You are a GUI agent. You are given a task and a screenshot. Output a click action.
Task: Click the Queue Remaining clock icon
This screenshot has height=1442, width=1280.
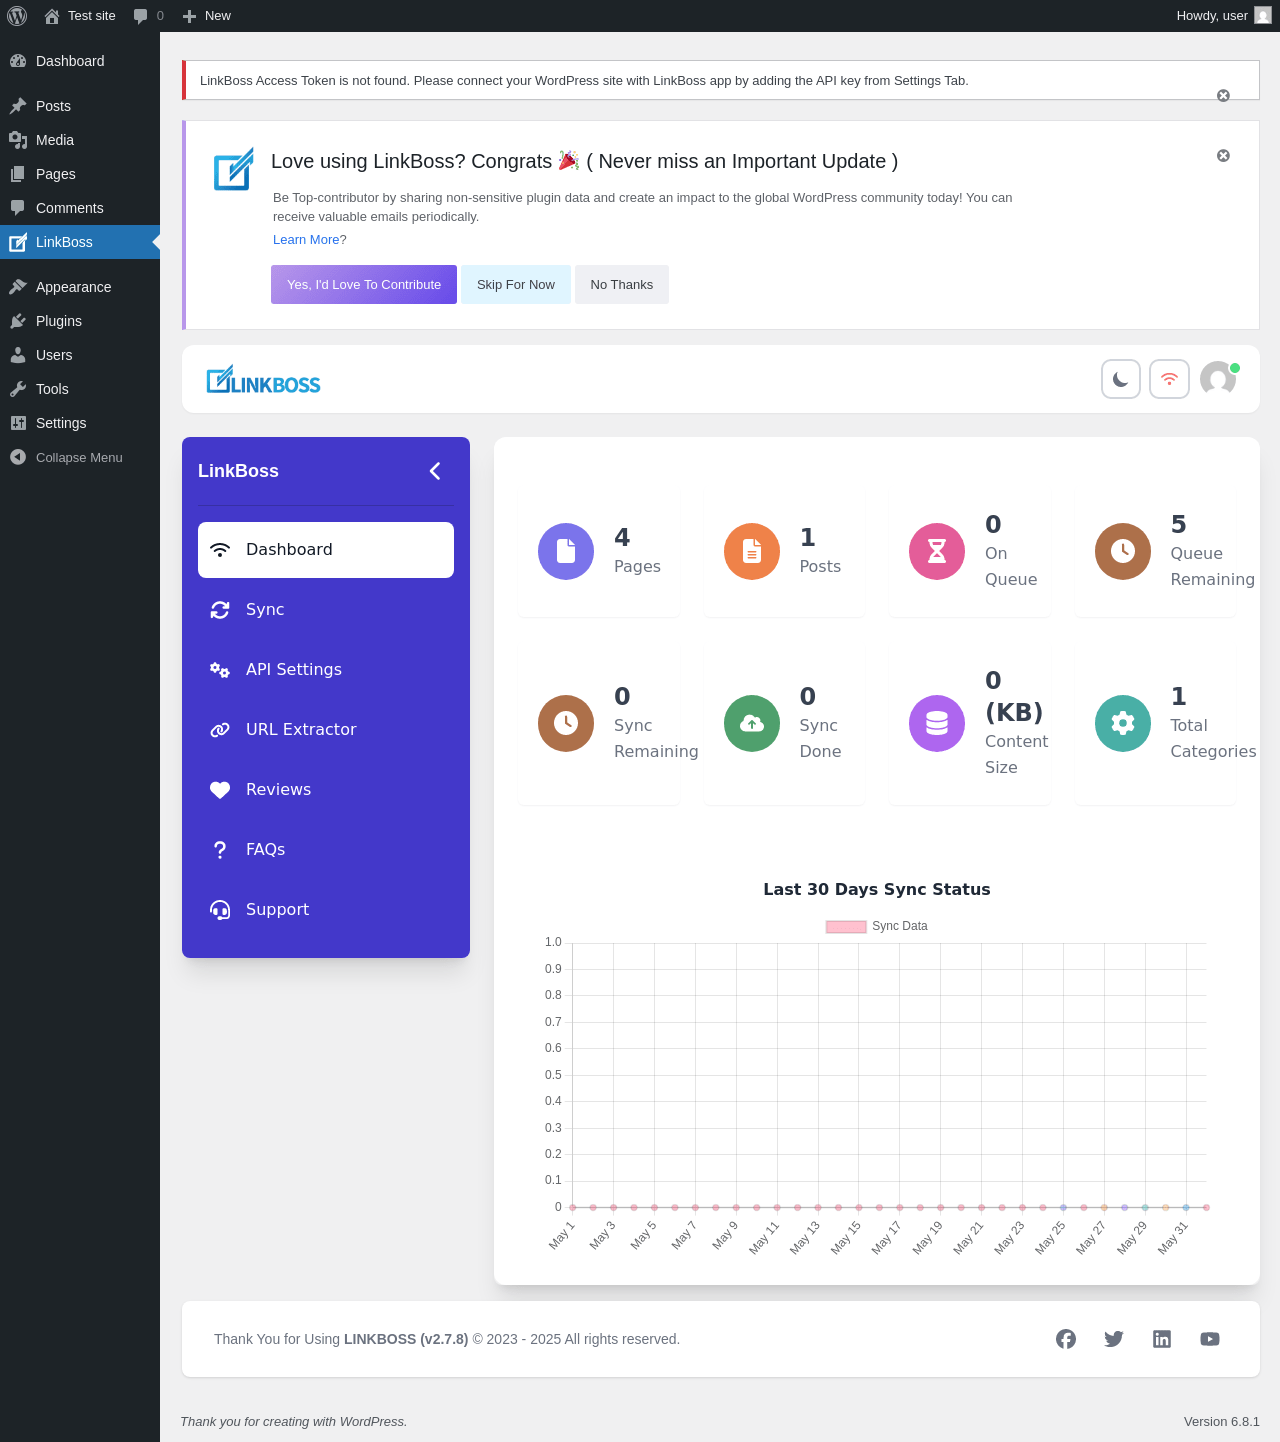[1123, 551]
